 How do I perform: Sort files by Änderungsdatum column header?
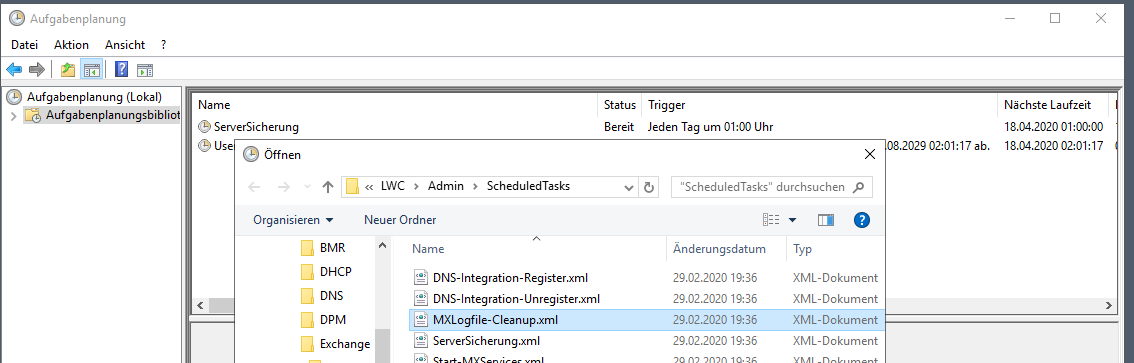coord(719,249)
